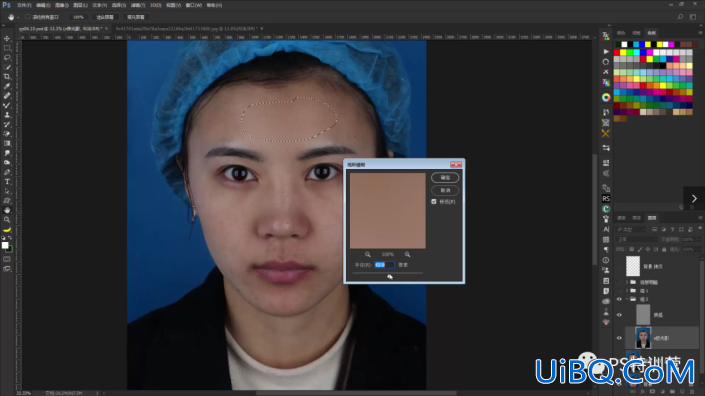The width and height of the screenshot is (705, 396).
Task: Select the Move tool
Action: pos(7,38)
